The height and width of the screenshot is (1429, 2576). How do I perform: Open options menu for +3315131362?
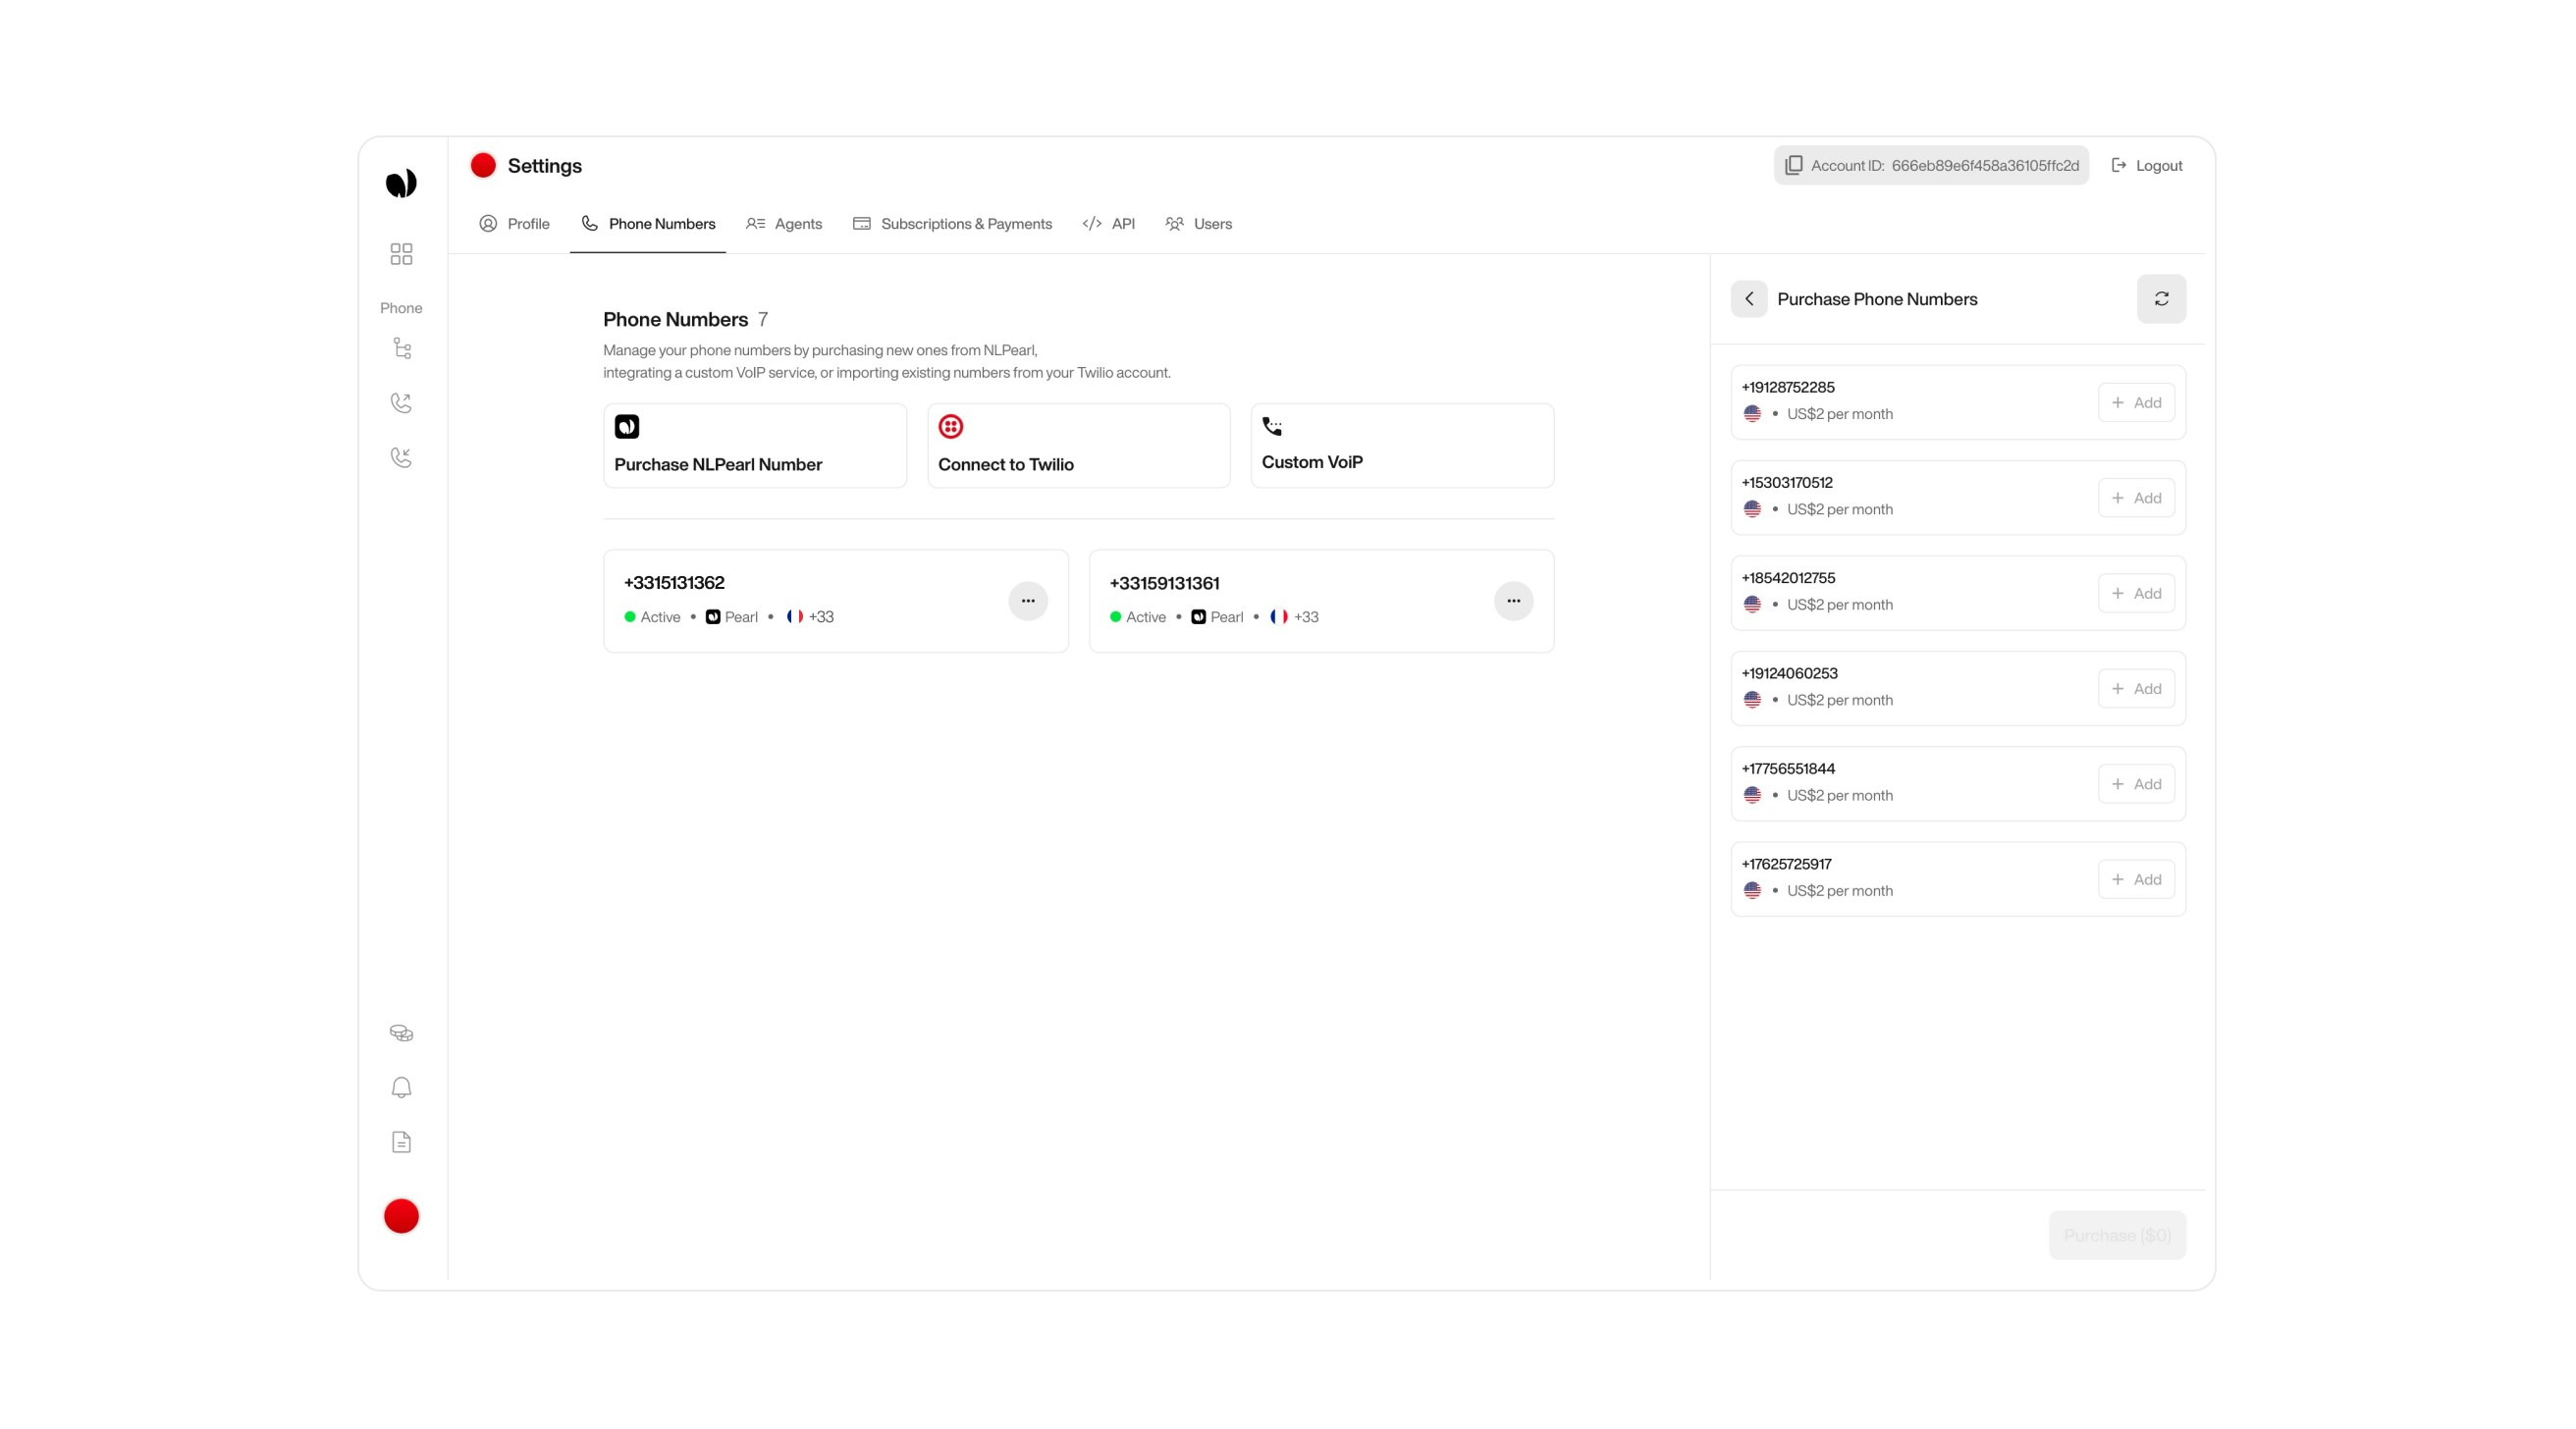click(1028, 600)
